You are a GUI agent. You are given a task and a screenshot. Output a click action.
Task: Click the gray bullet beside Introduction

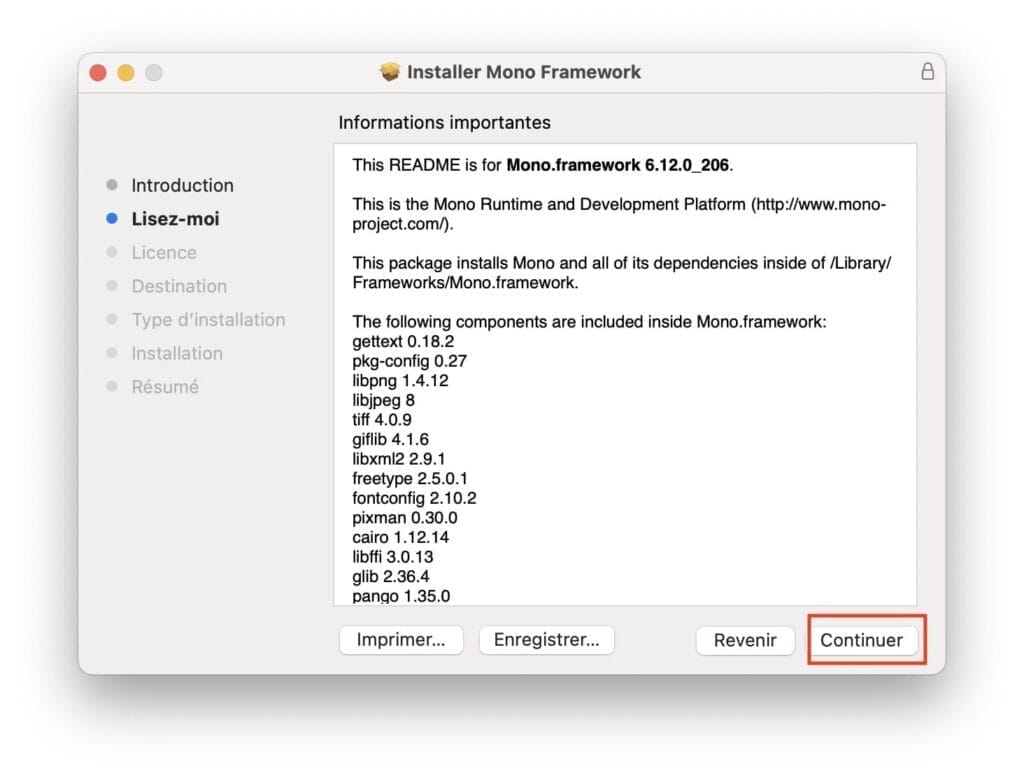112,185
